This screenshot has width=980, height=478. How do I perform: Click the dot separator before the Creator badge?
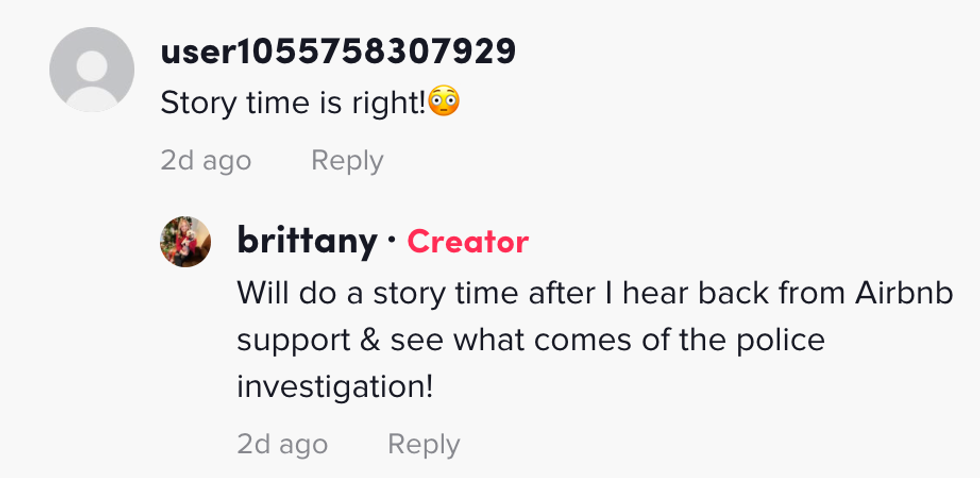click(x=392, y=241)
